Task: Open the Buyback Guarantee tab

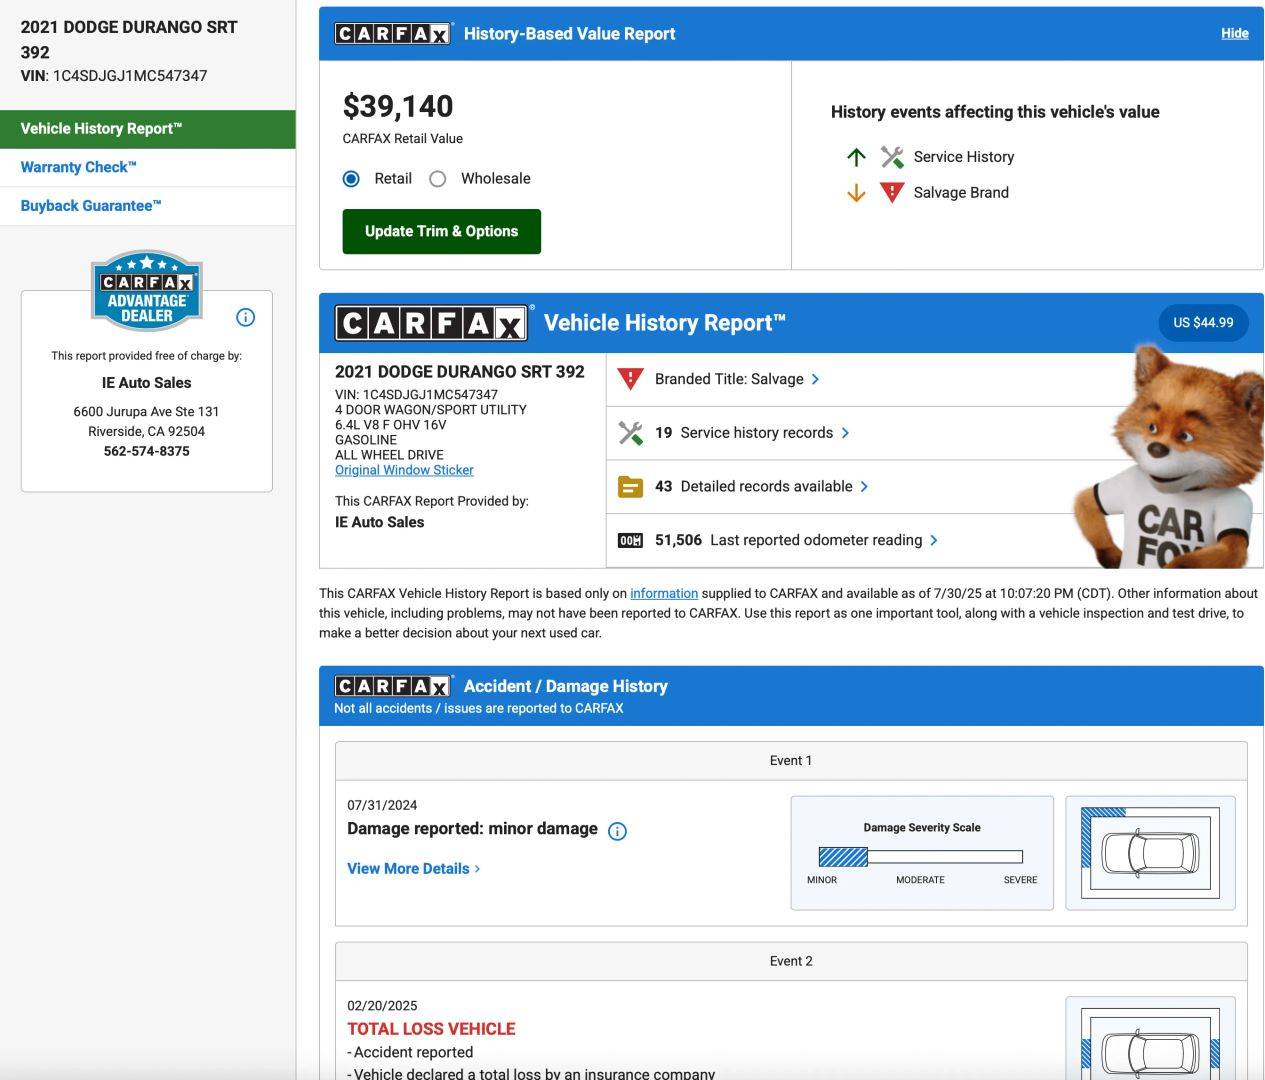Action: point(148,206)
